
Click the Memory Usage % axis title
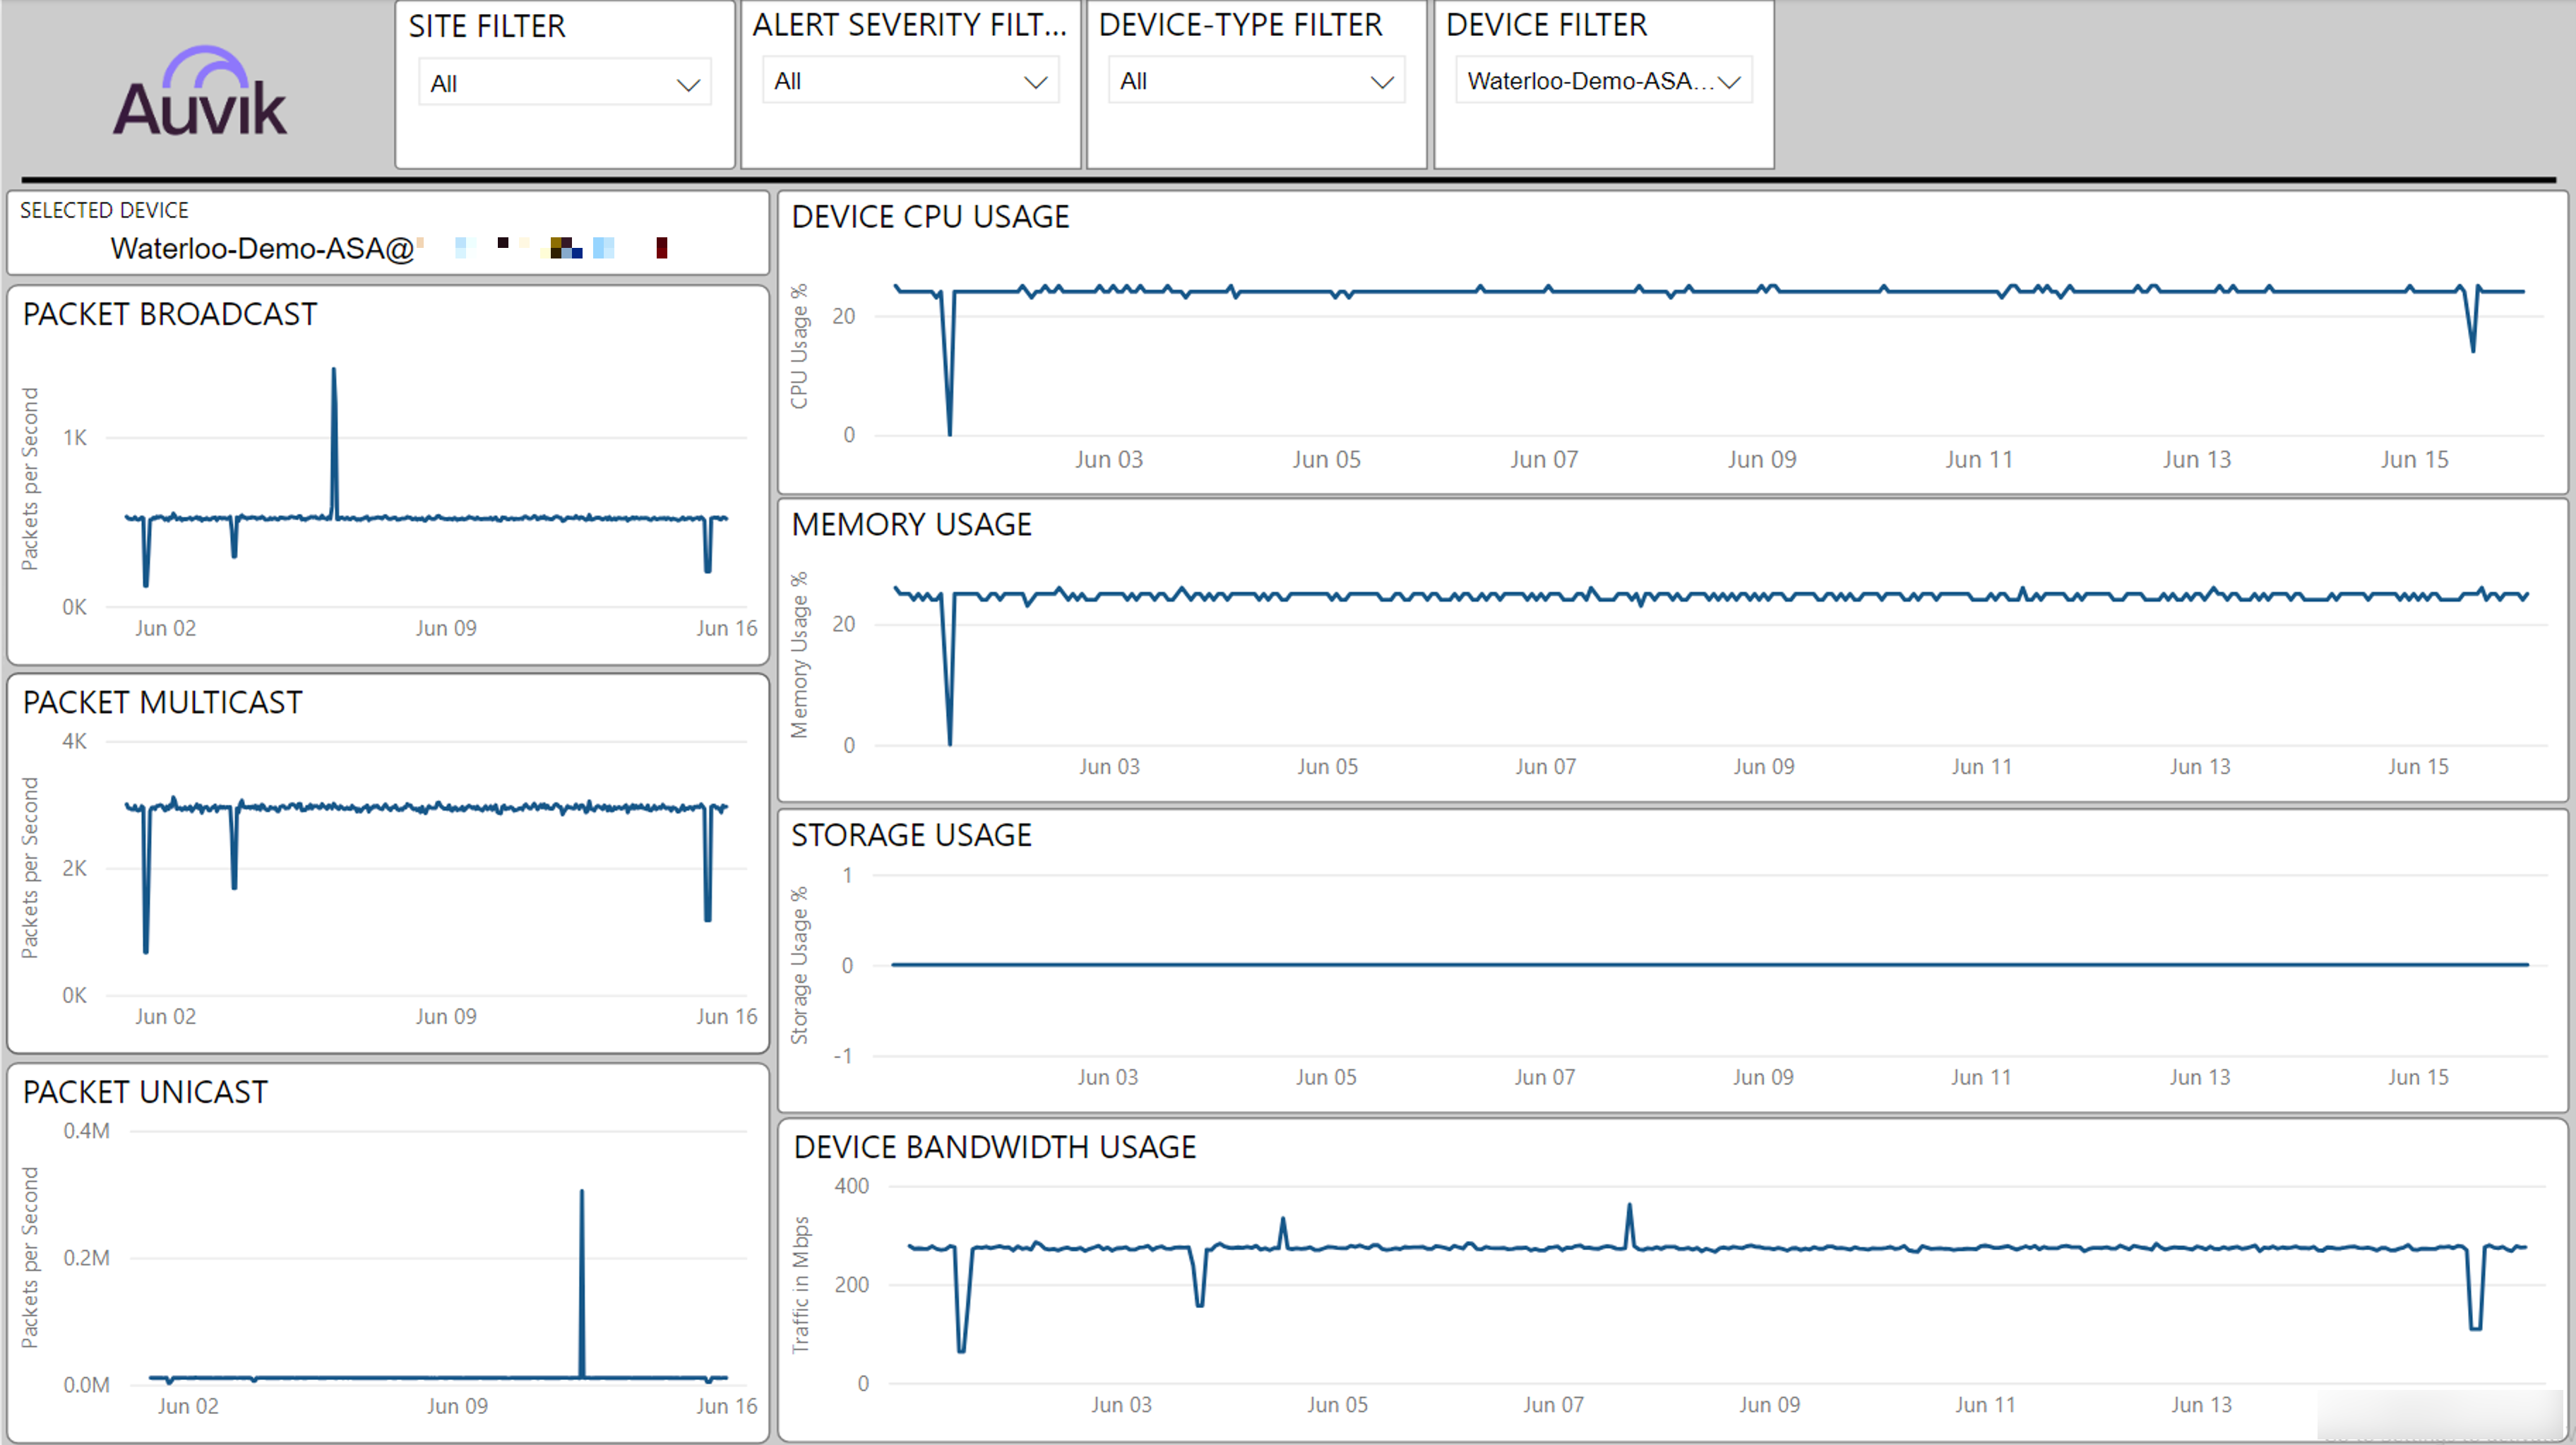tap(799, 655)
